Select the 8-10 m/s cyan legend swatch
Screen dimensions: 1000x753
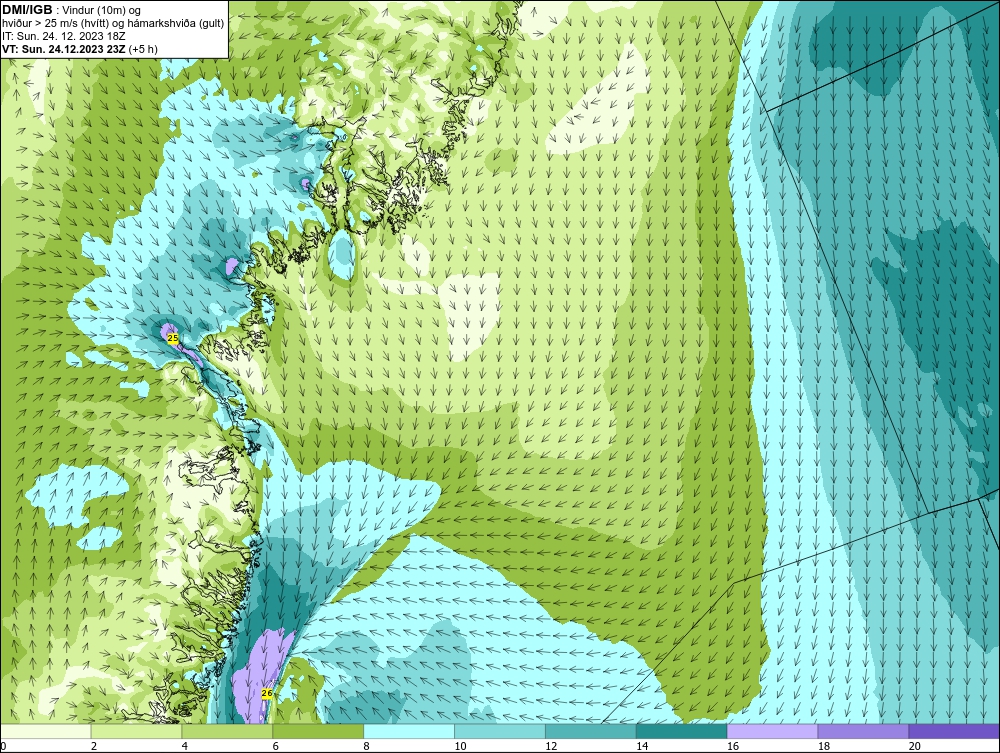(x=409, y=731)
